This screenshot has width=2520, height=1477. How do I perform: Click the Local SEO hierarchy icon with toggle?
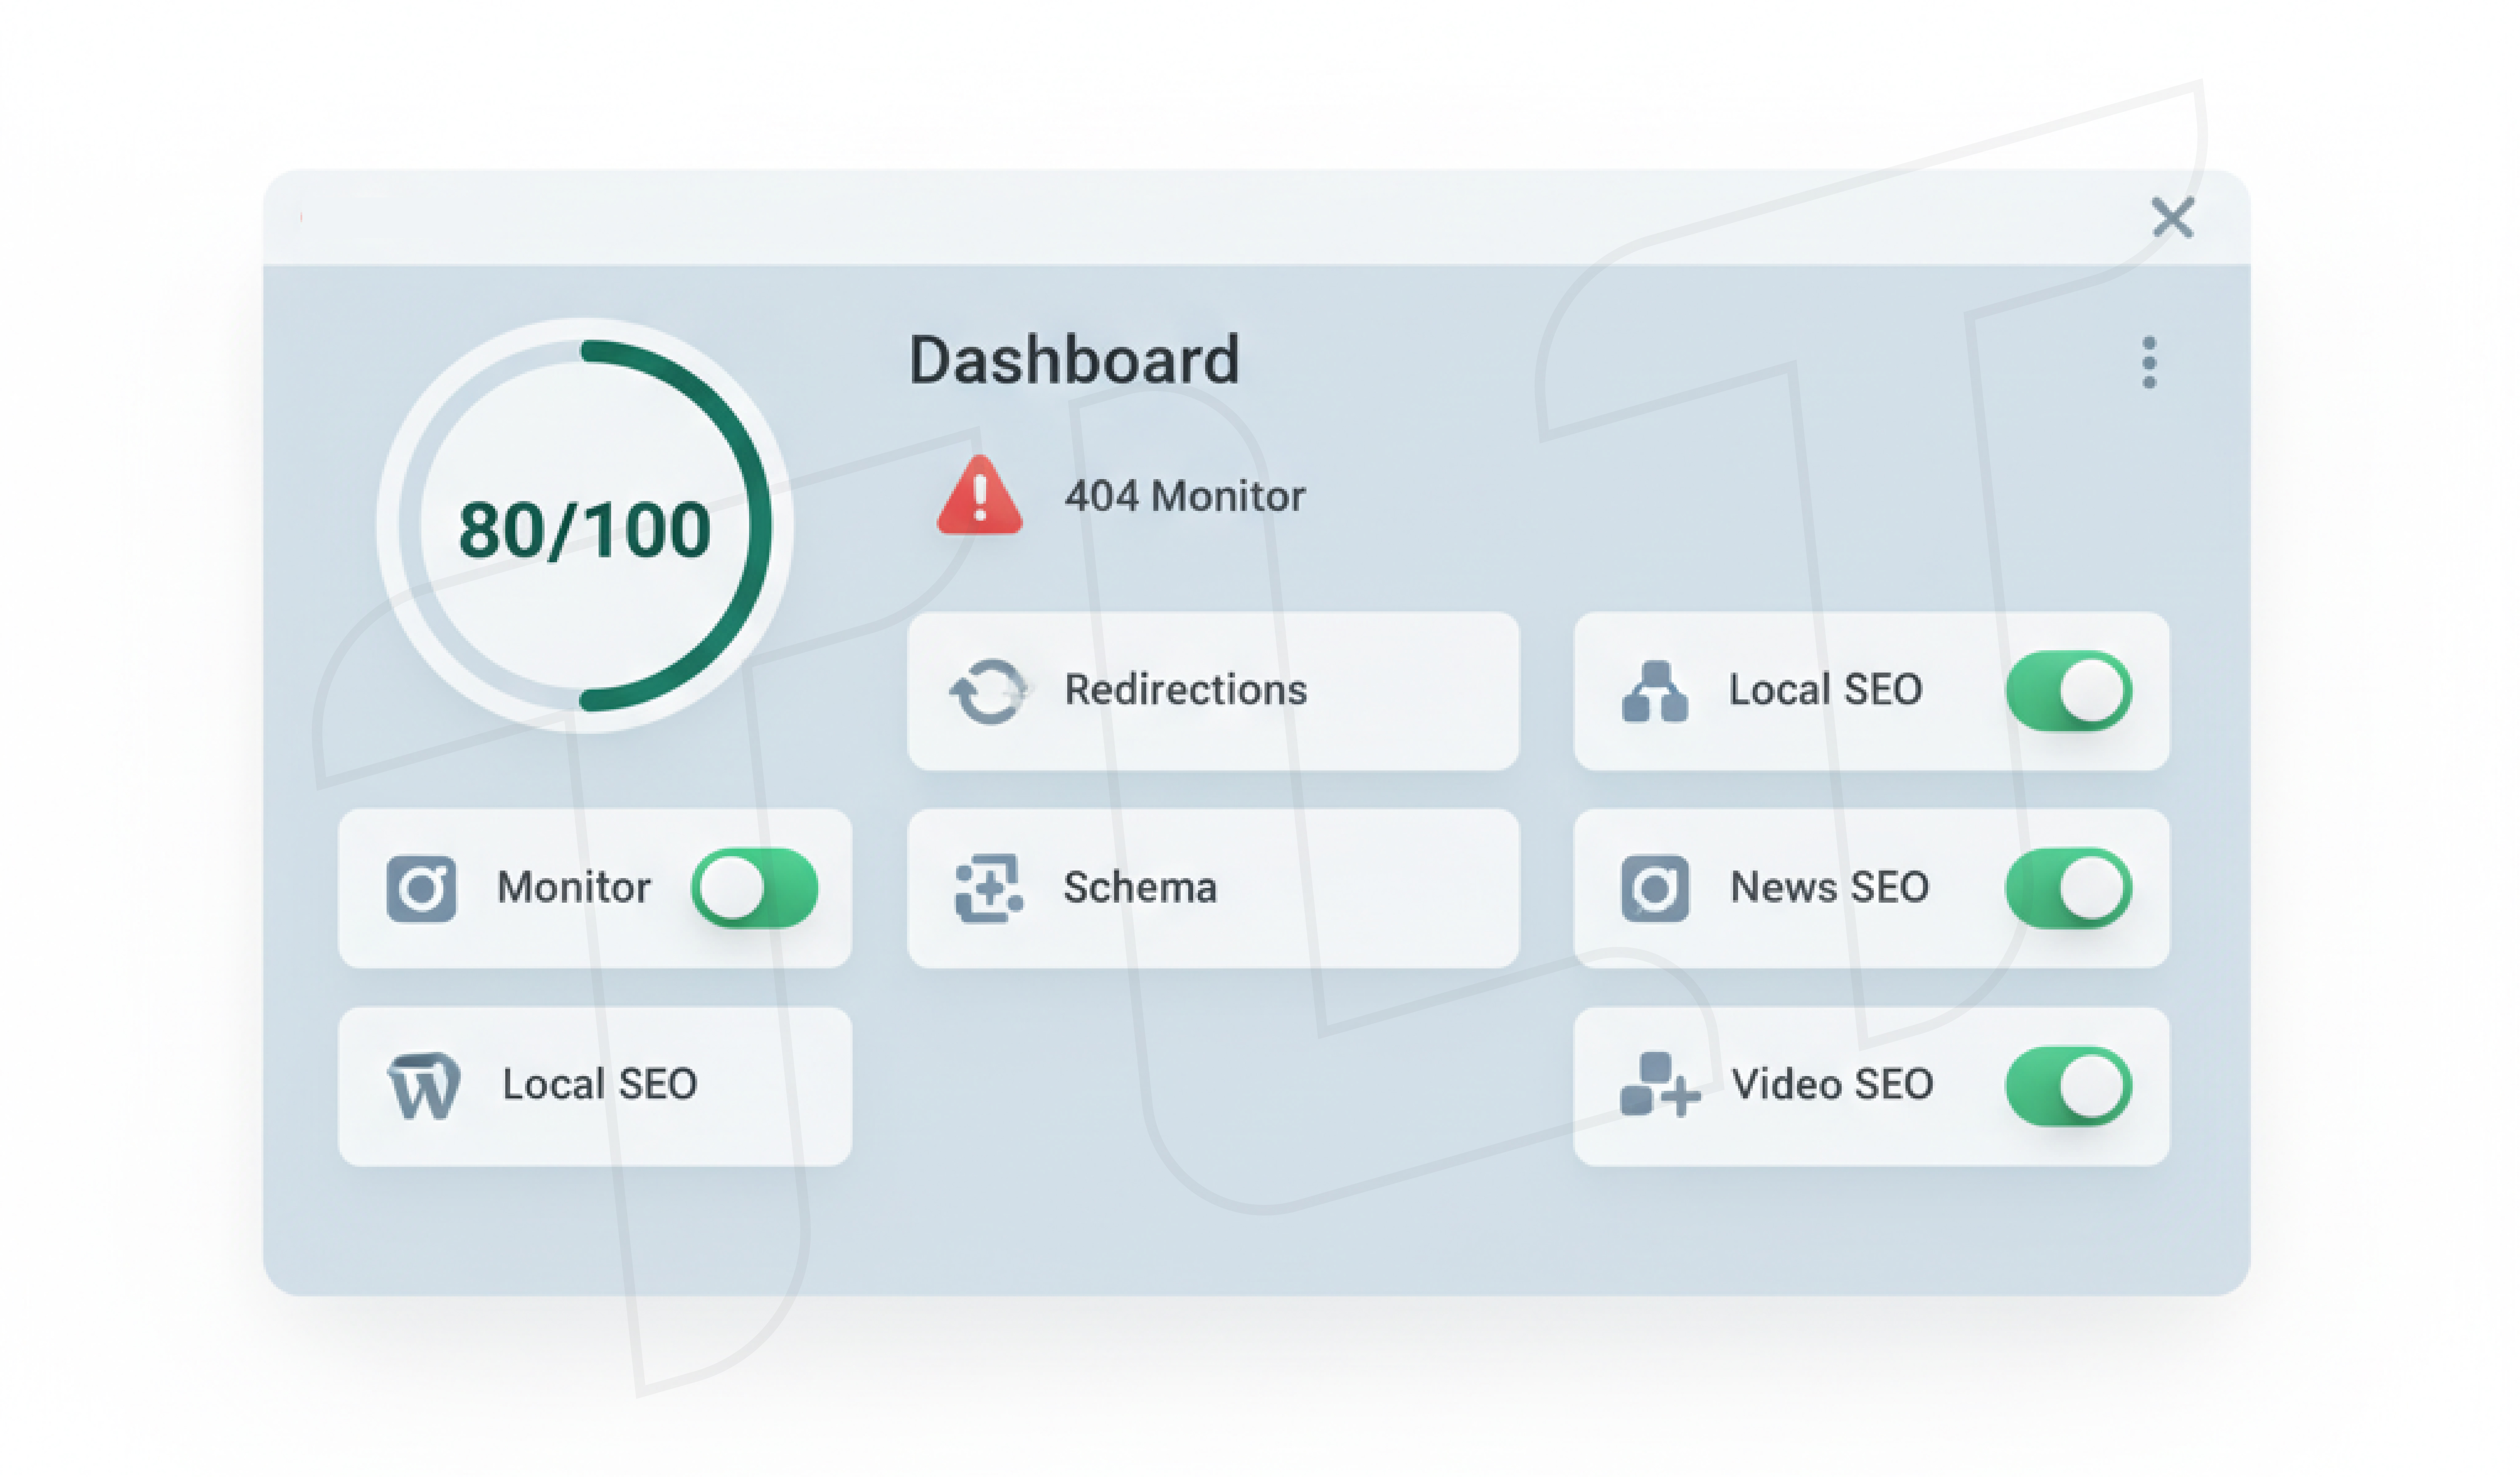tap(1654, 691)
